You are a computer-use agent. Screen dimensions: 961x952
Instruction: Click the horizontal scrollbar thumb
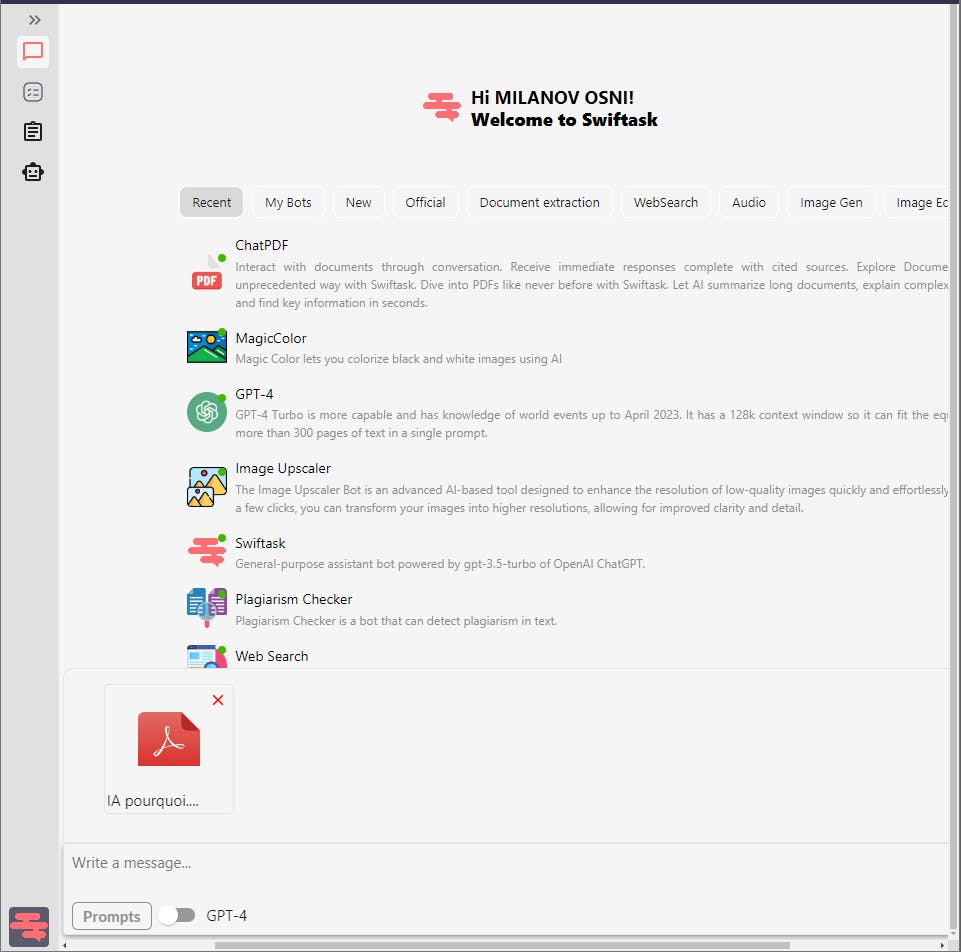pyautogui.click(x=502, y=945)
